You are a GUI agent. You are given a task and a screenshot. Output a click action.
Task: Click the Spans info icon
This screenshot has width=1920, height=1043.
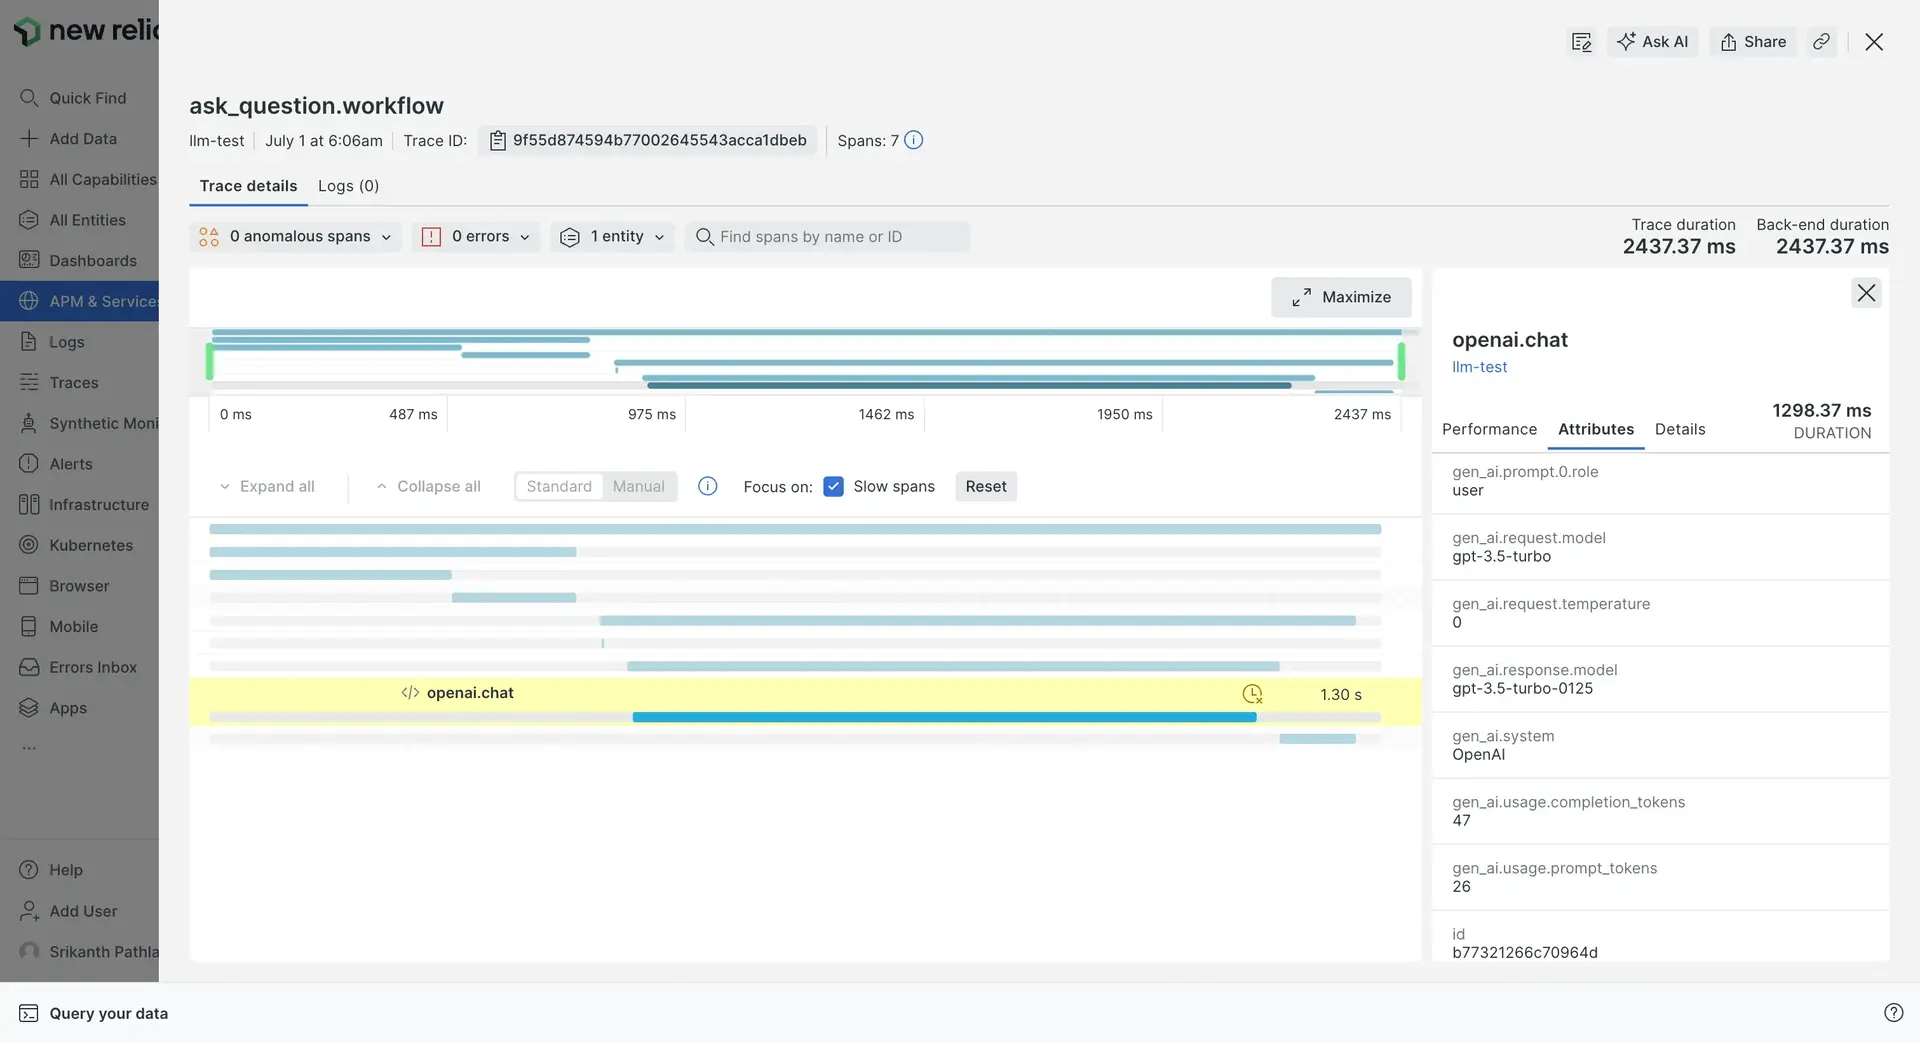(913, 141)
